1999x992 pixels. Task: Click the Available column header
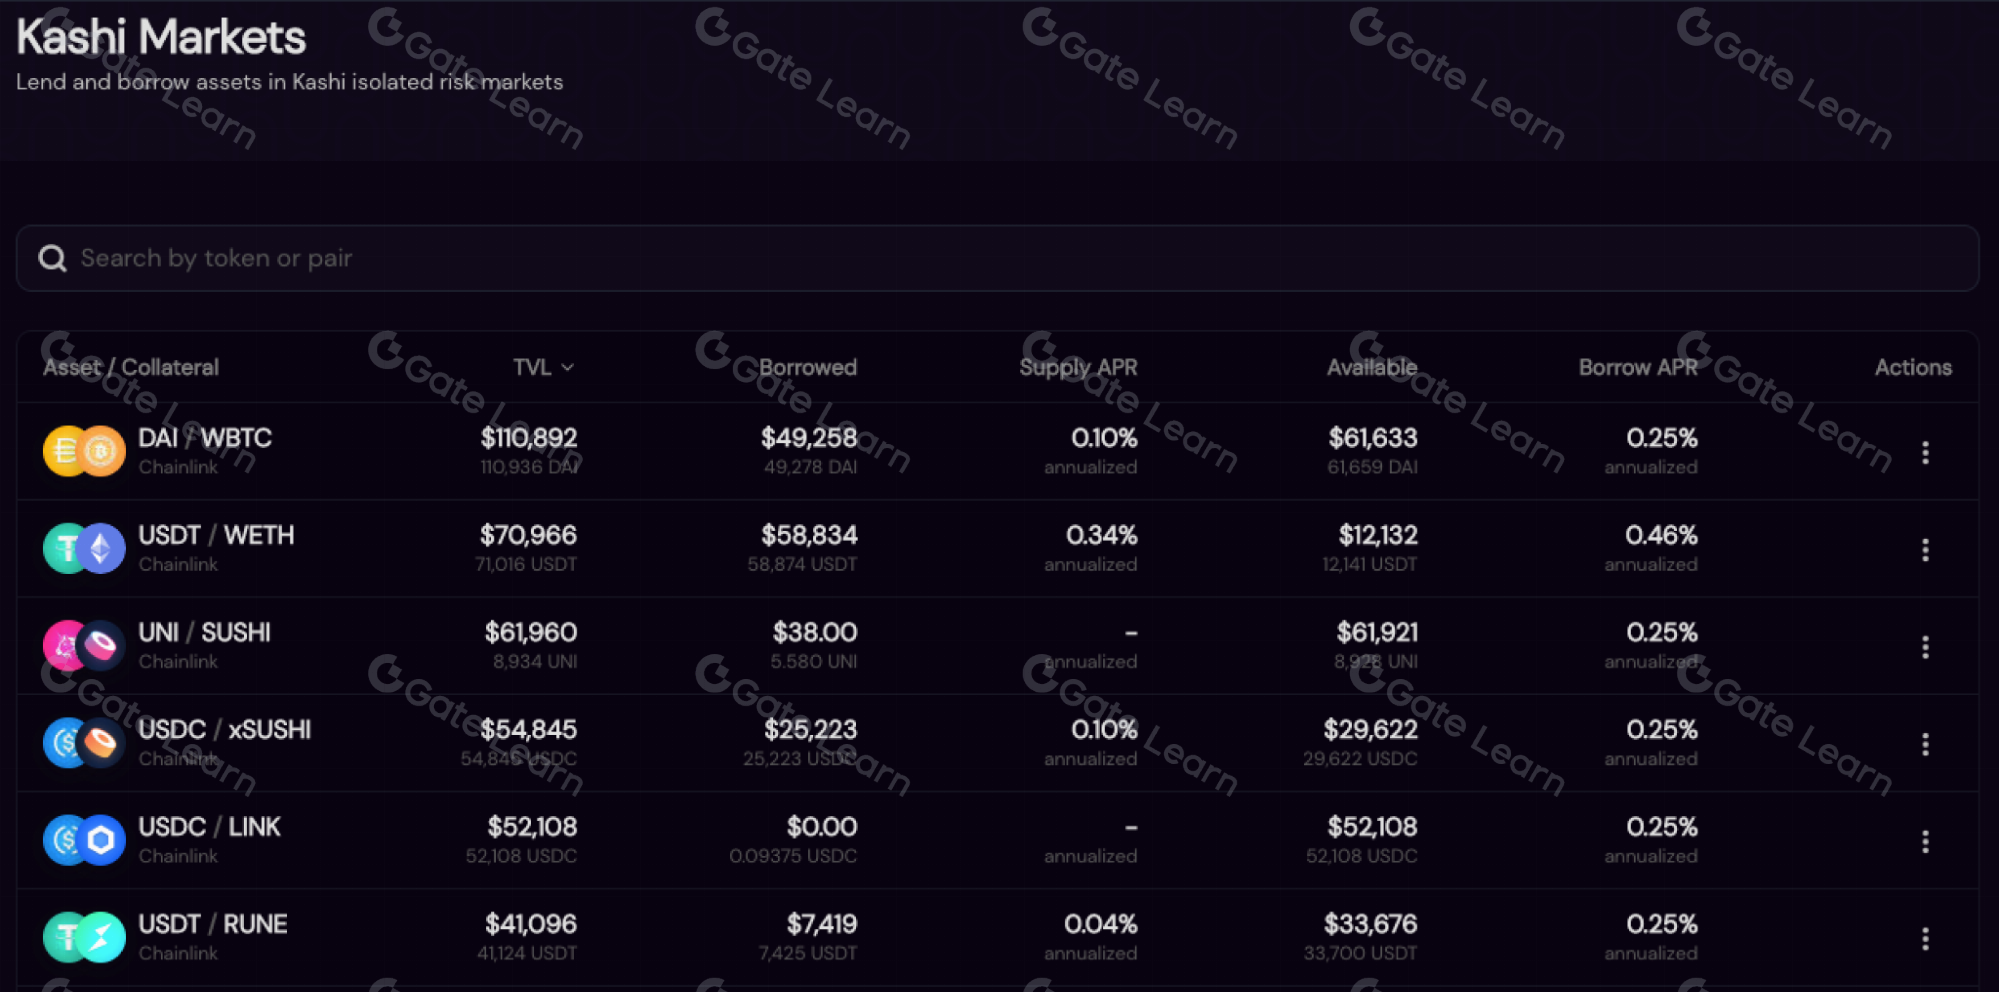coord(1371,368)
